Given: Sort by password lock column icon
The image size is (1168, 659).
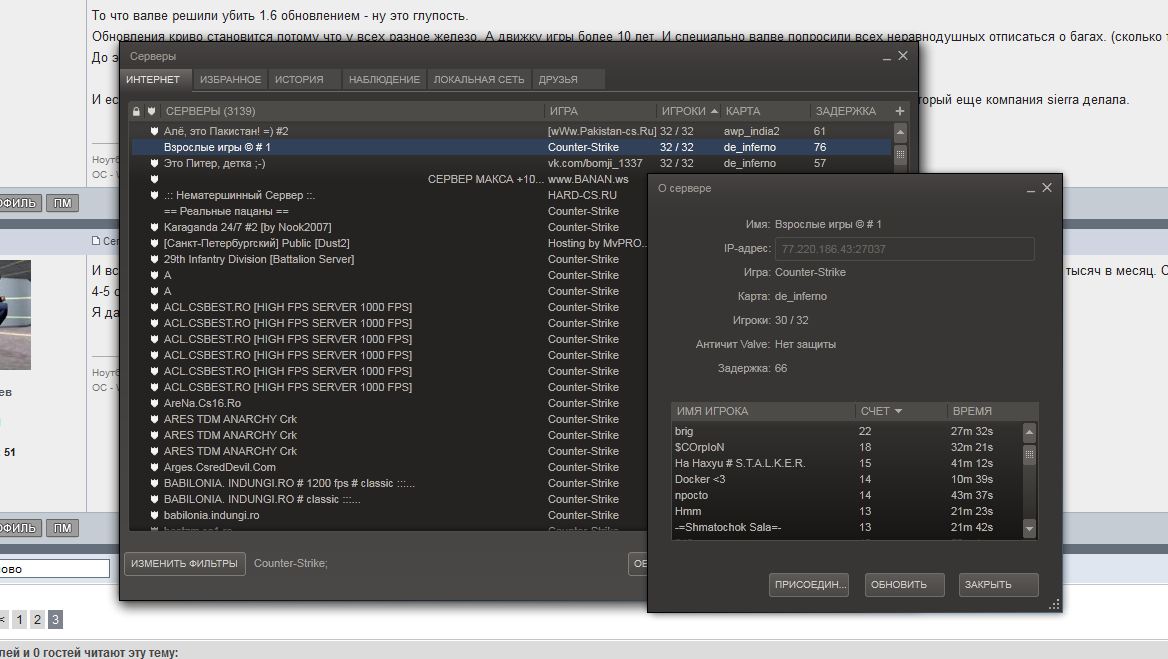Looking at the screenshot, I should point(136,111).
